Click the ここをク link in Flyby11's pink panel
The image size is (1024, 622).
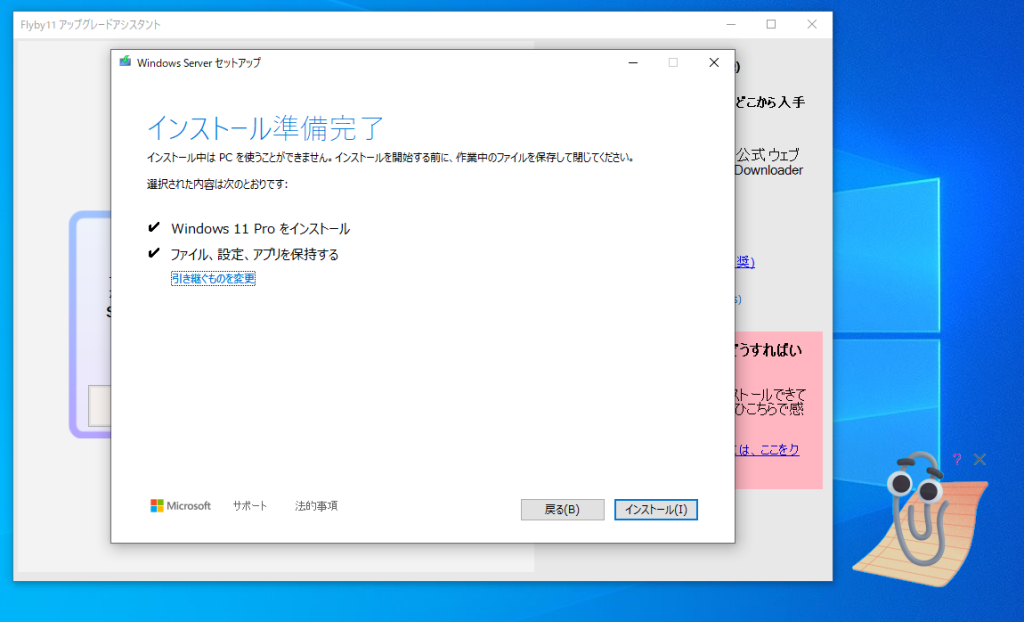coord(768,450)
